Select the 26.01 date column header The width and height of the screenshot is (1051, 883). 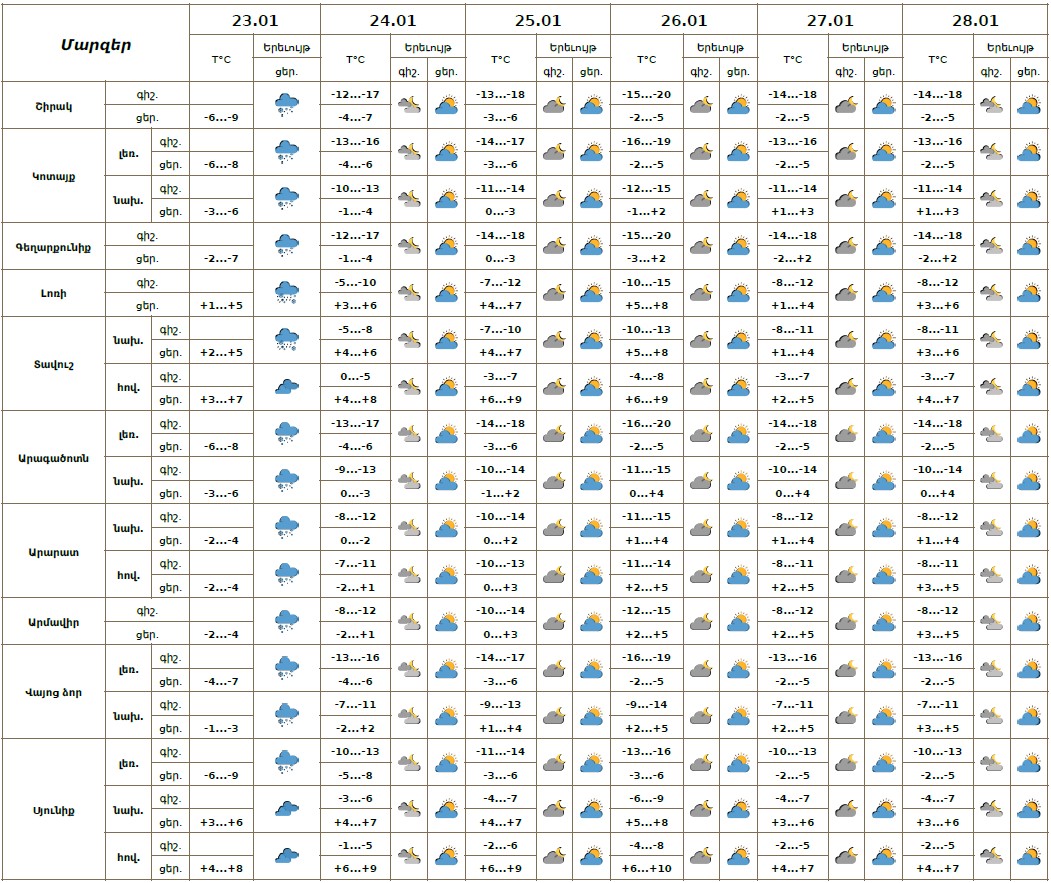(x=684, y=20)
